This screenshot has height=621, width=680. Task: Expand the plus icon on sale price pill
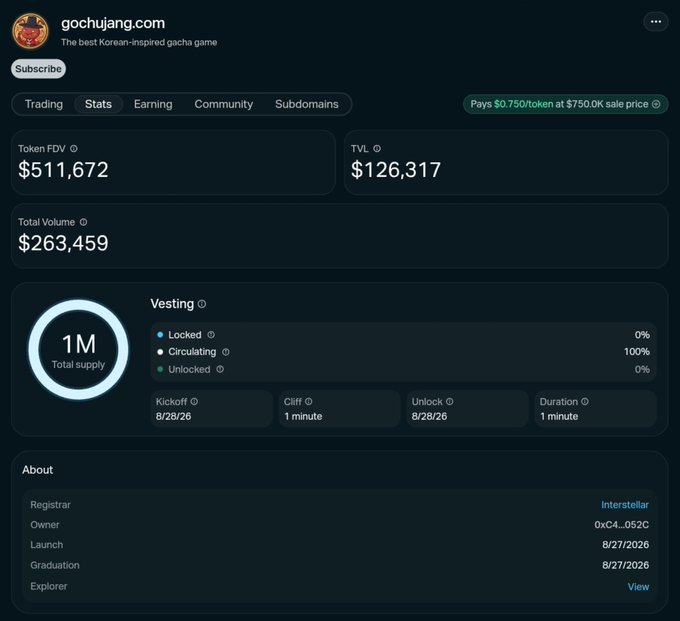click(656, 104)
